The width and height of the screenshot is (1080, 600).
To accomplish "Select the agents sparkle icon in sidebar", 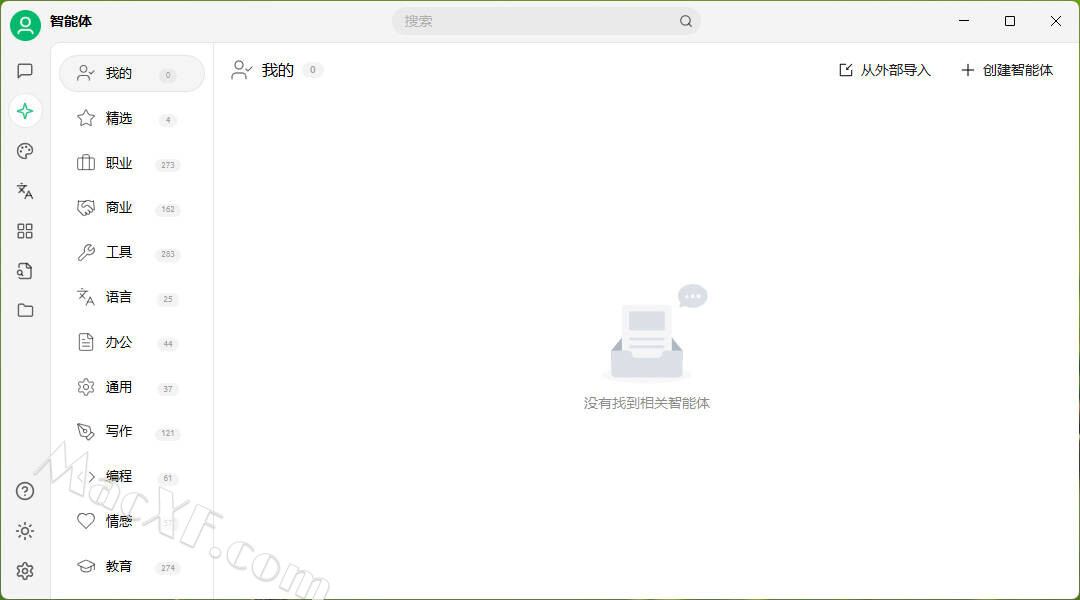I will (25, 111).
